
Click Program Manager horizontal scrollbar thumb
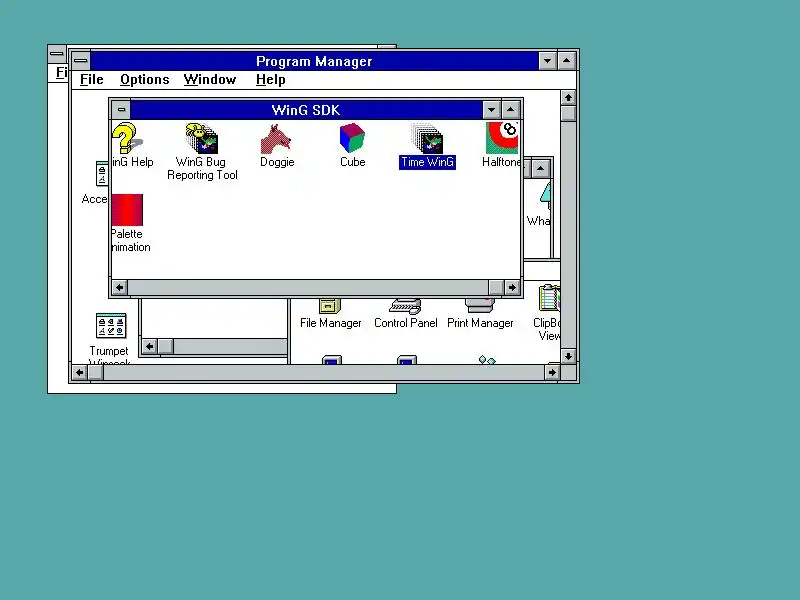pyautogui.click(x=96, y=372)
